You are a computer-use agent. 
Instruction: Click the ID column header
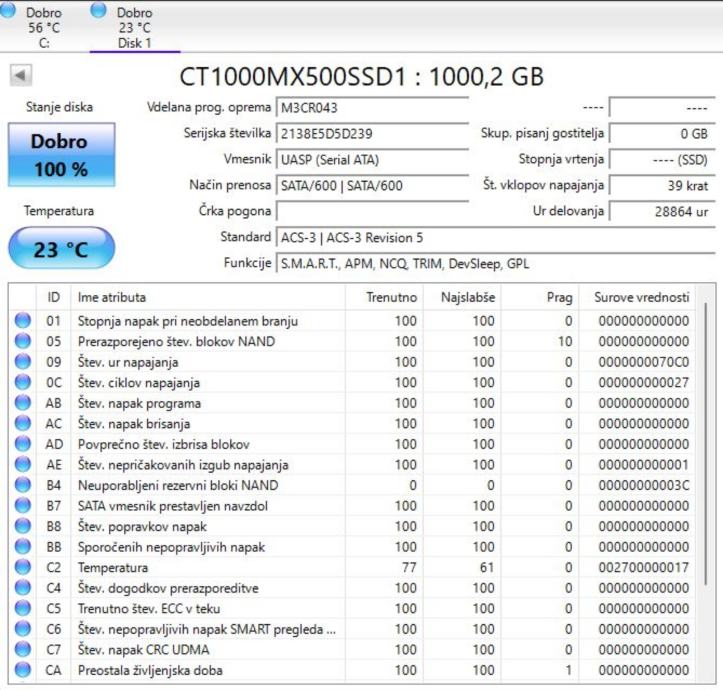coord(53,297)
